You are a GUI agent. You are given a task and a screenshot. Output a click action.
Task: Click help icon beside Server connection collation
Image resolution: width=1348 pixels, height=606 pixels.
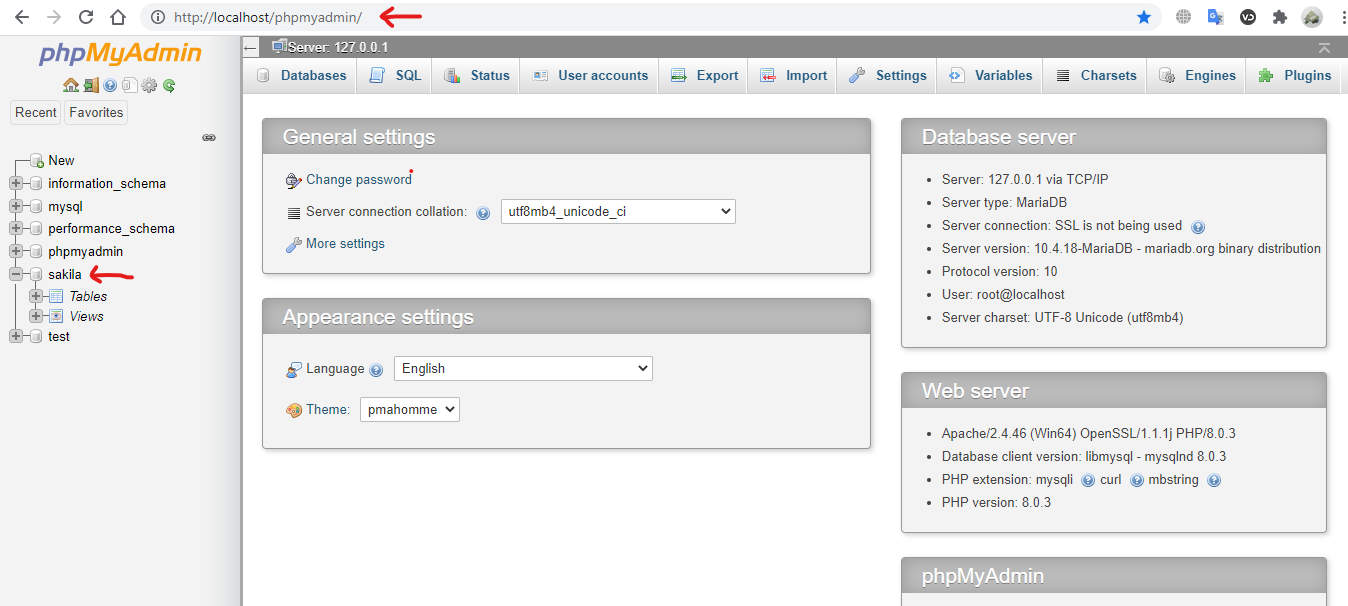point(483,213)
